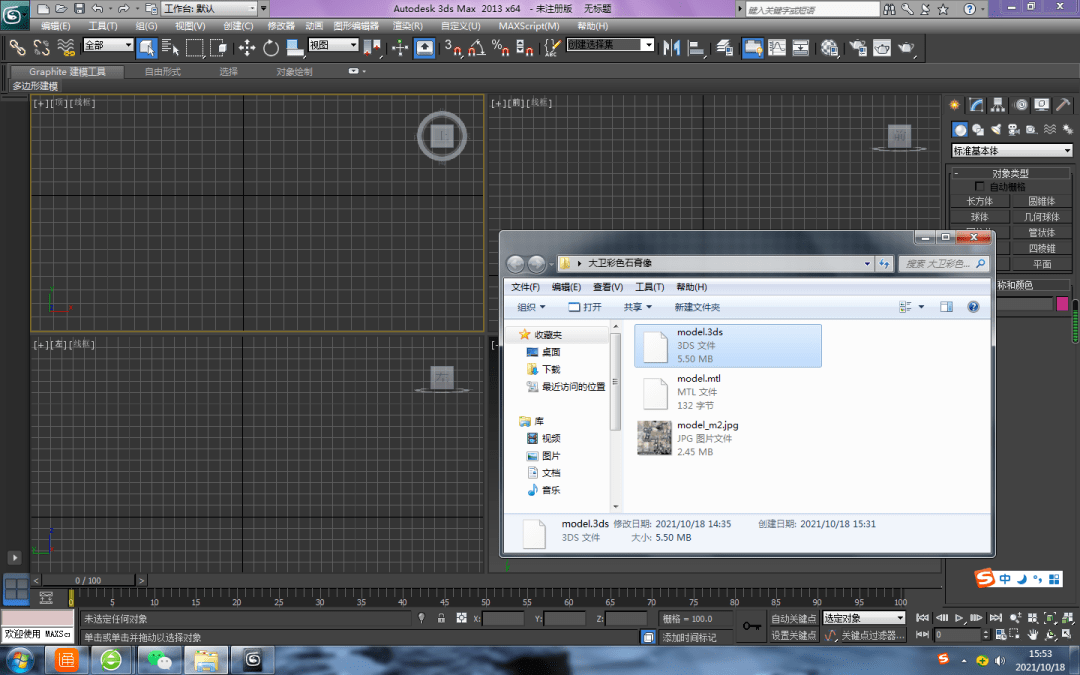
Task: Toggle the 3D Snaps button
Action: [x=453, y=47]
